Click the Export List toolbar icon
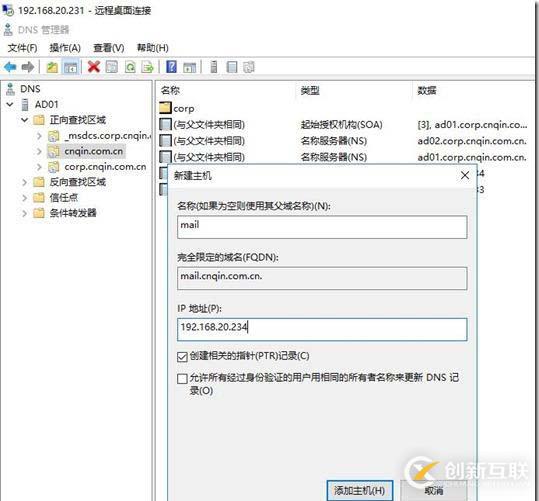The width and height of the screenshot is (539, 501). tap(147, 67)
